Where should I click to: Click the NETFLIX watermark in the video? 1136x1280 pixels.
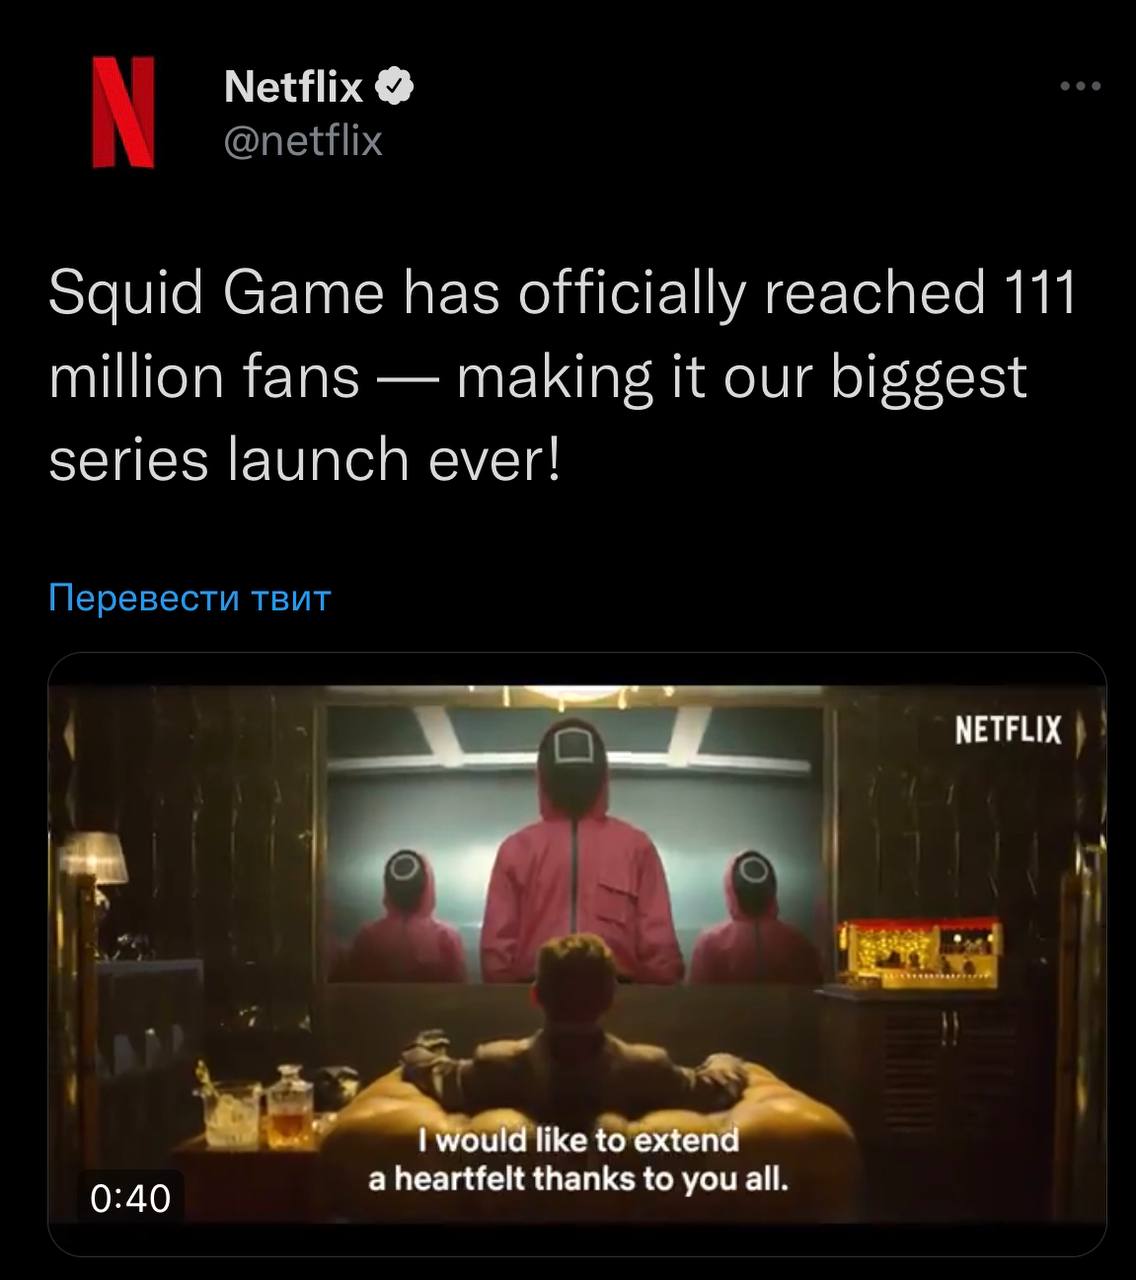click(x=1007, y=730)
